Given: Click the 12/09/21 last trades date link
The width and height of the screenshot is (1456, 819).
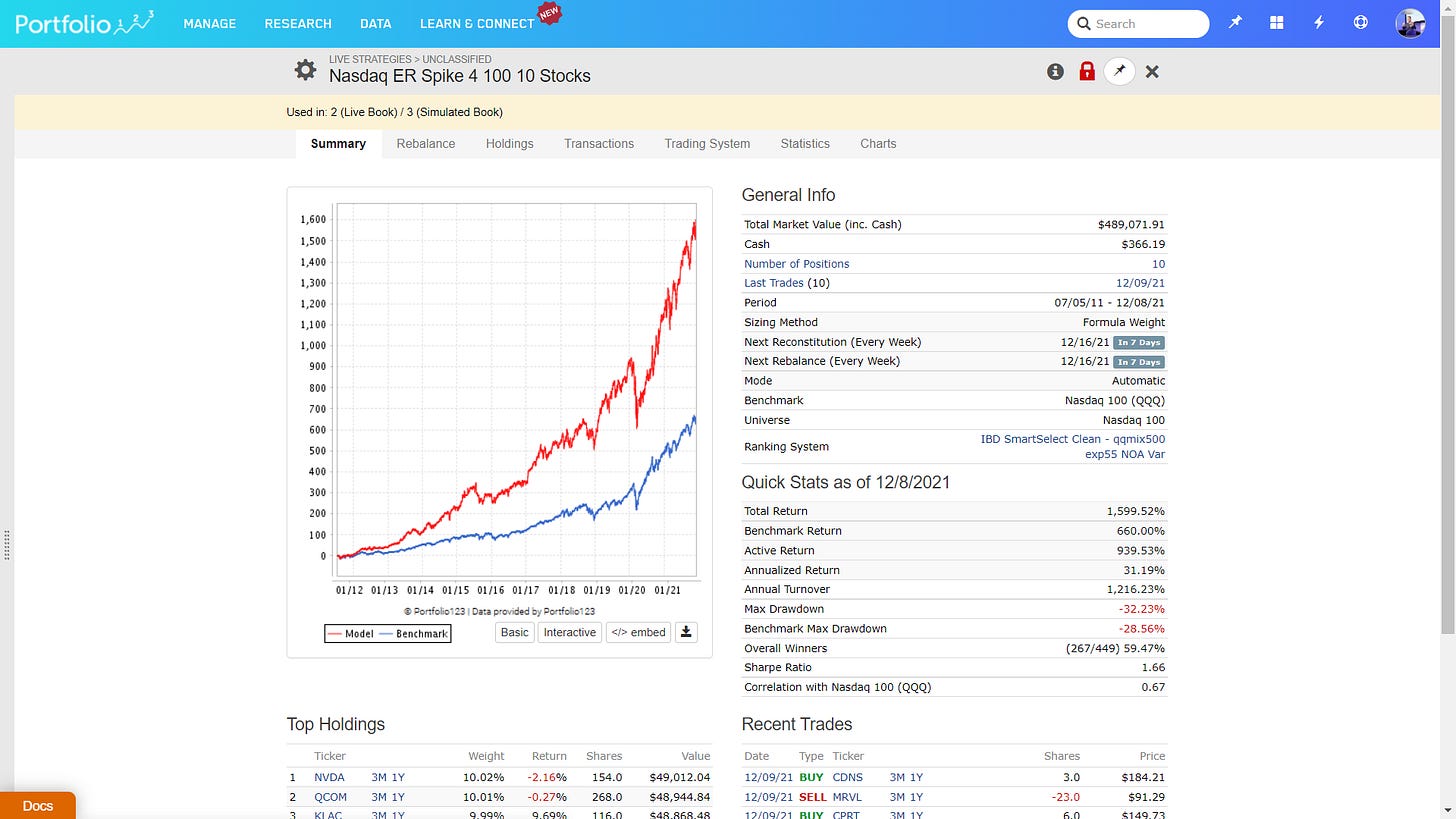Looking at the screenshot, I should [x=1140, y=283].
